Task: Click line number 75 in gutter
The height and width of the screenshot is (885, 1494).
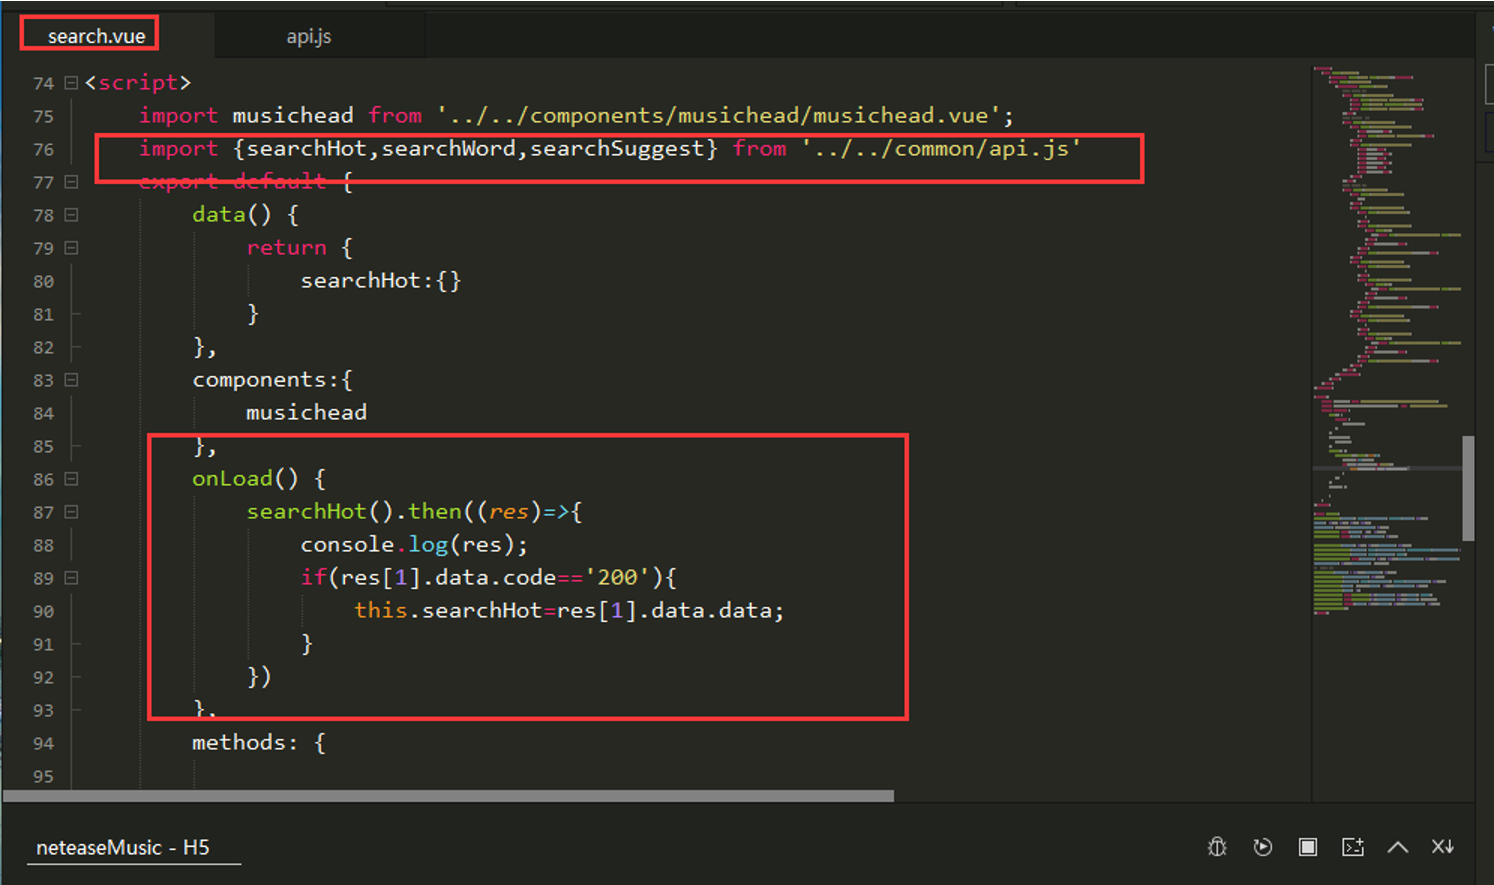Action: 43,116
